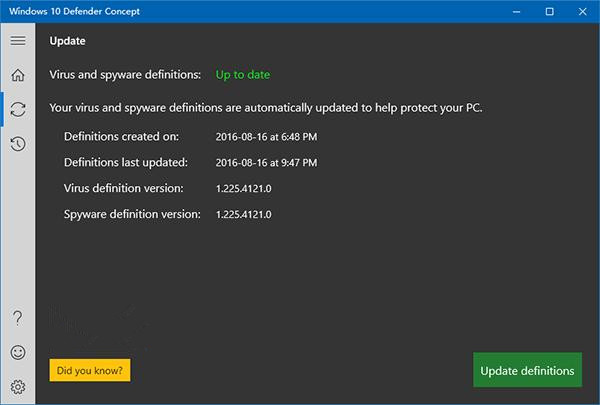Click the Update definitions button
The width and height of the screenshot is (600, 405).
click(x=527, y=370)
